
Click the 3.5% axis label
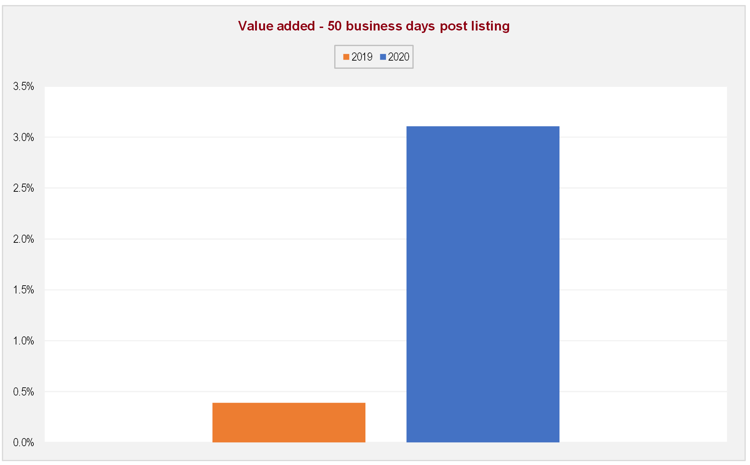[x=23, y=87]
